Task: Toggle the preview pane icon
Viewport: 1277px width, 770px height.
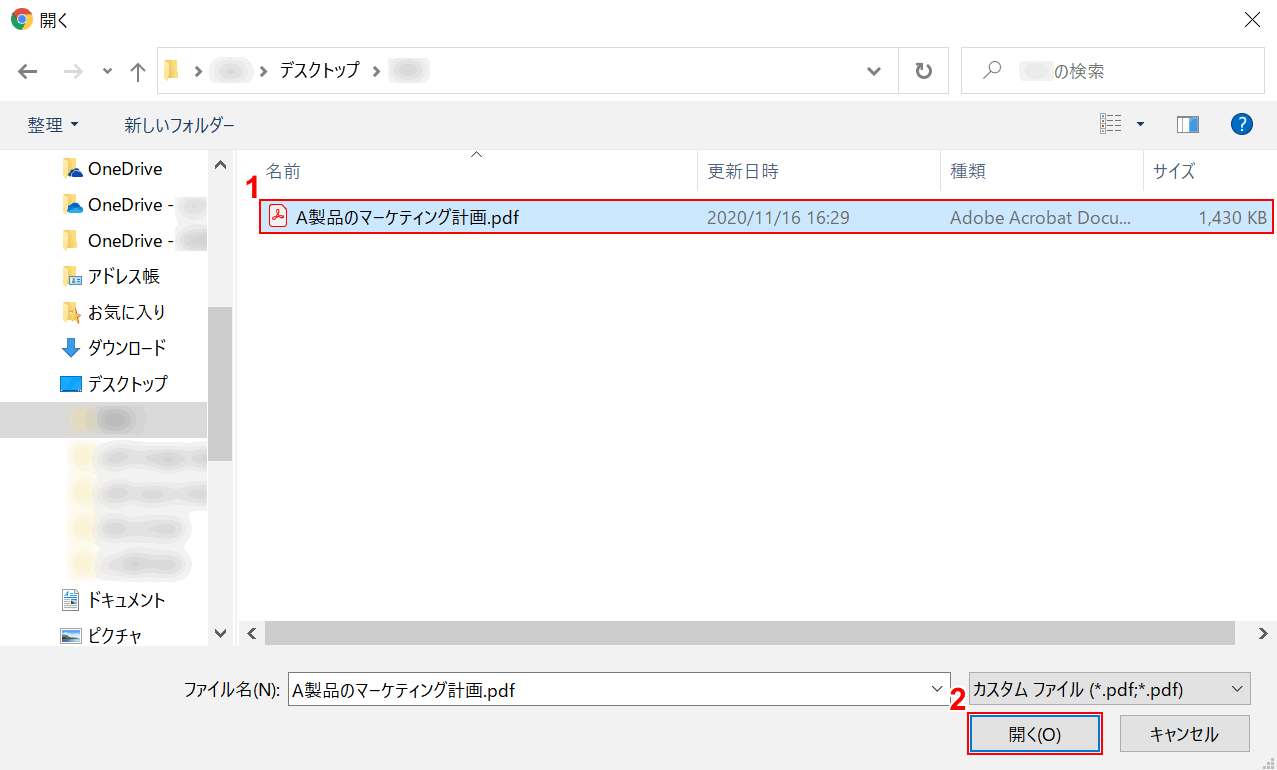Action: (x=1188, y=124)
